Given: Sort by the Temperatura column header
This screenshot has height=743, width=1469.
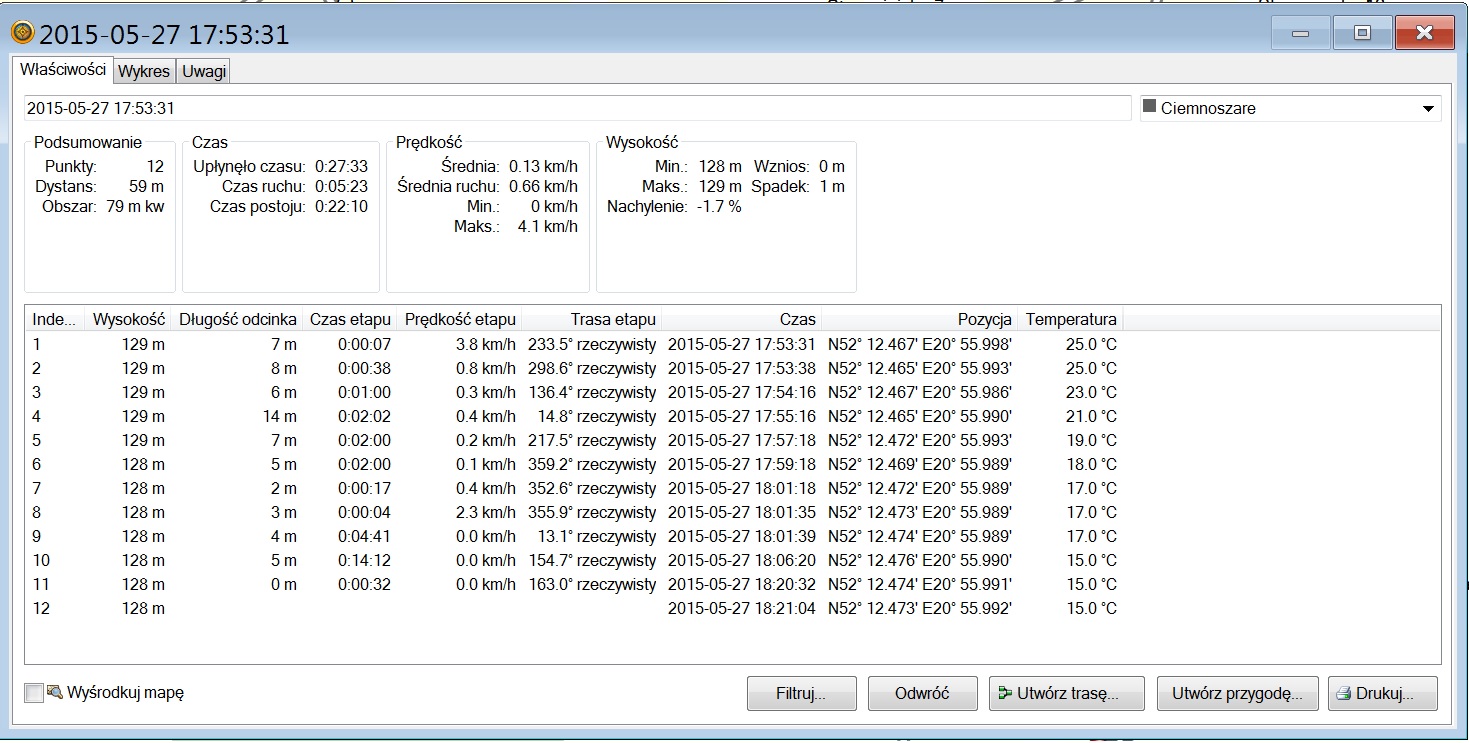Looking at the screenshot, I should 1071,320.
